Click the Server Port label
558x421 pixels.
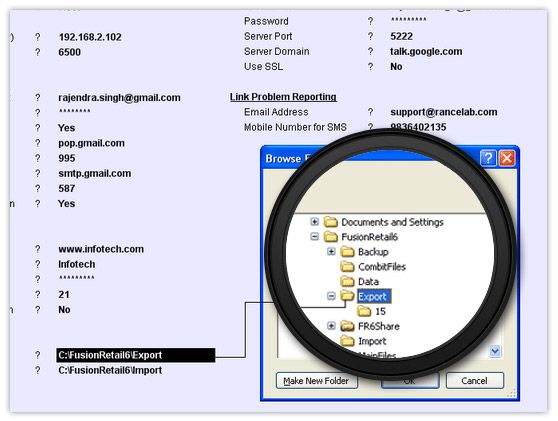pyautogui.click(x=268, y=36)
